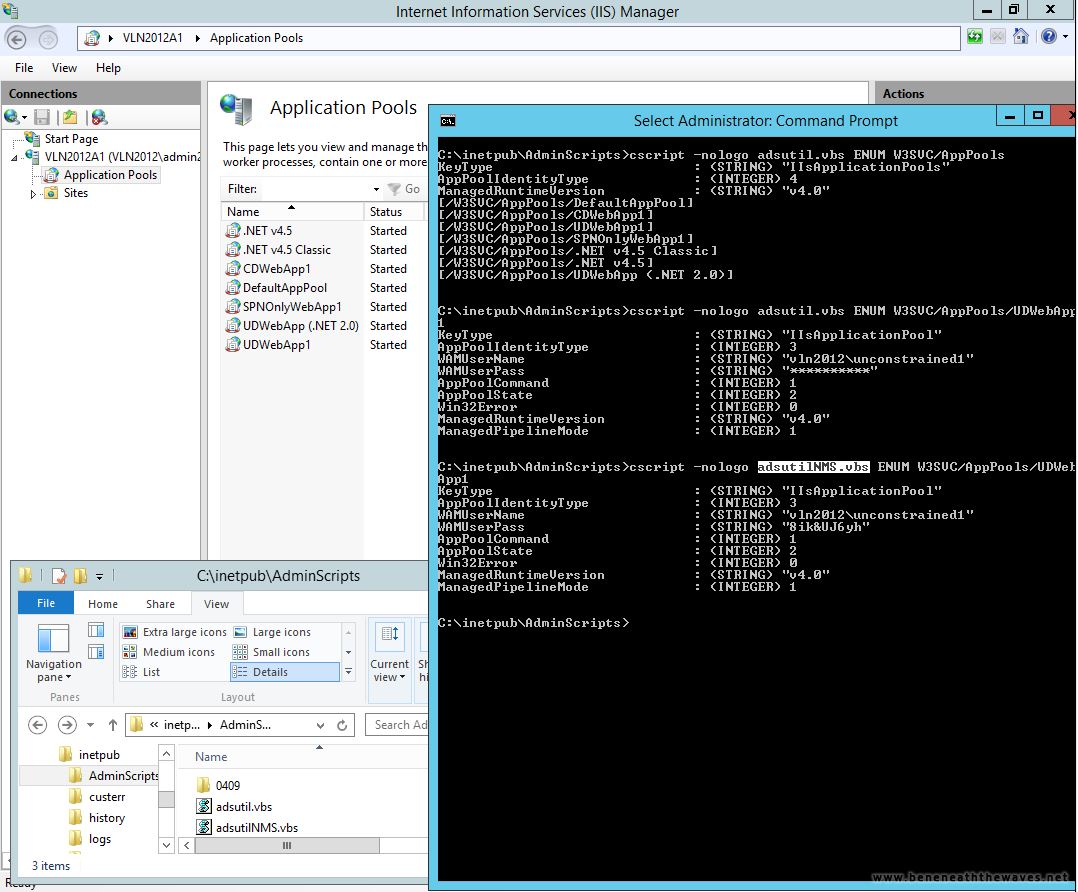Viewport: 1078px width, 892px height.
Task: Click the IIS Manager Back navigation arrow
Action: tap(16, 39)
